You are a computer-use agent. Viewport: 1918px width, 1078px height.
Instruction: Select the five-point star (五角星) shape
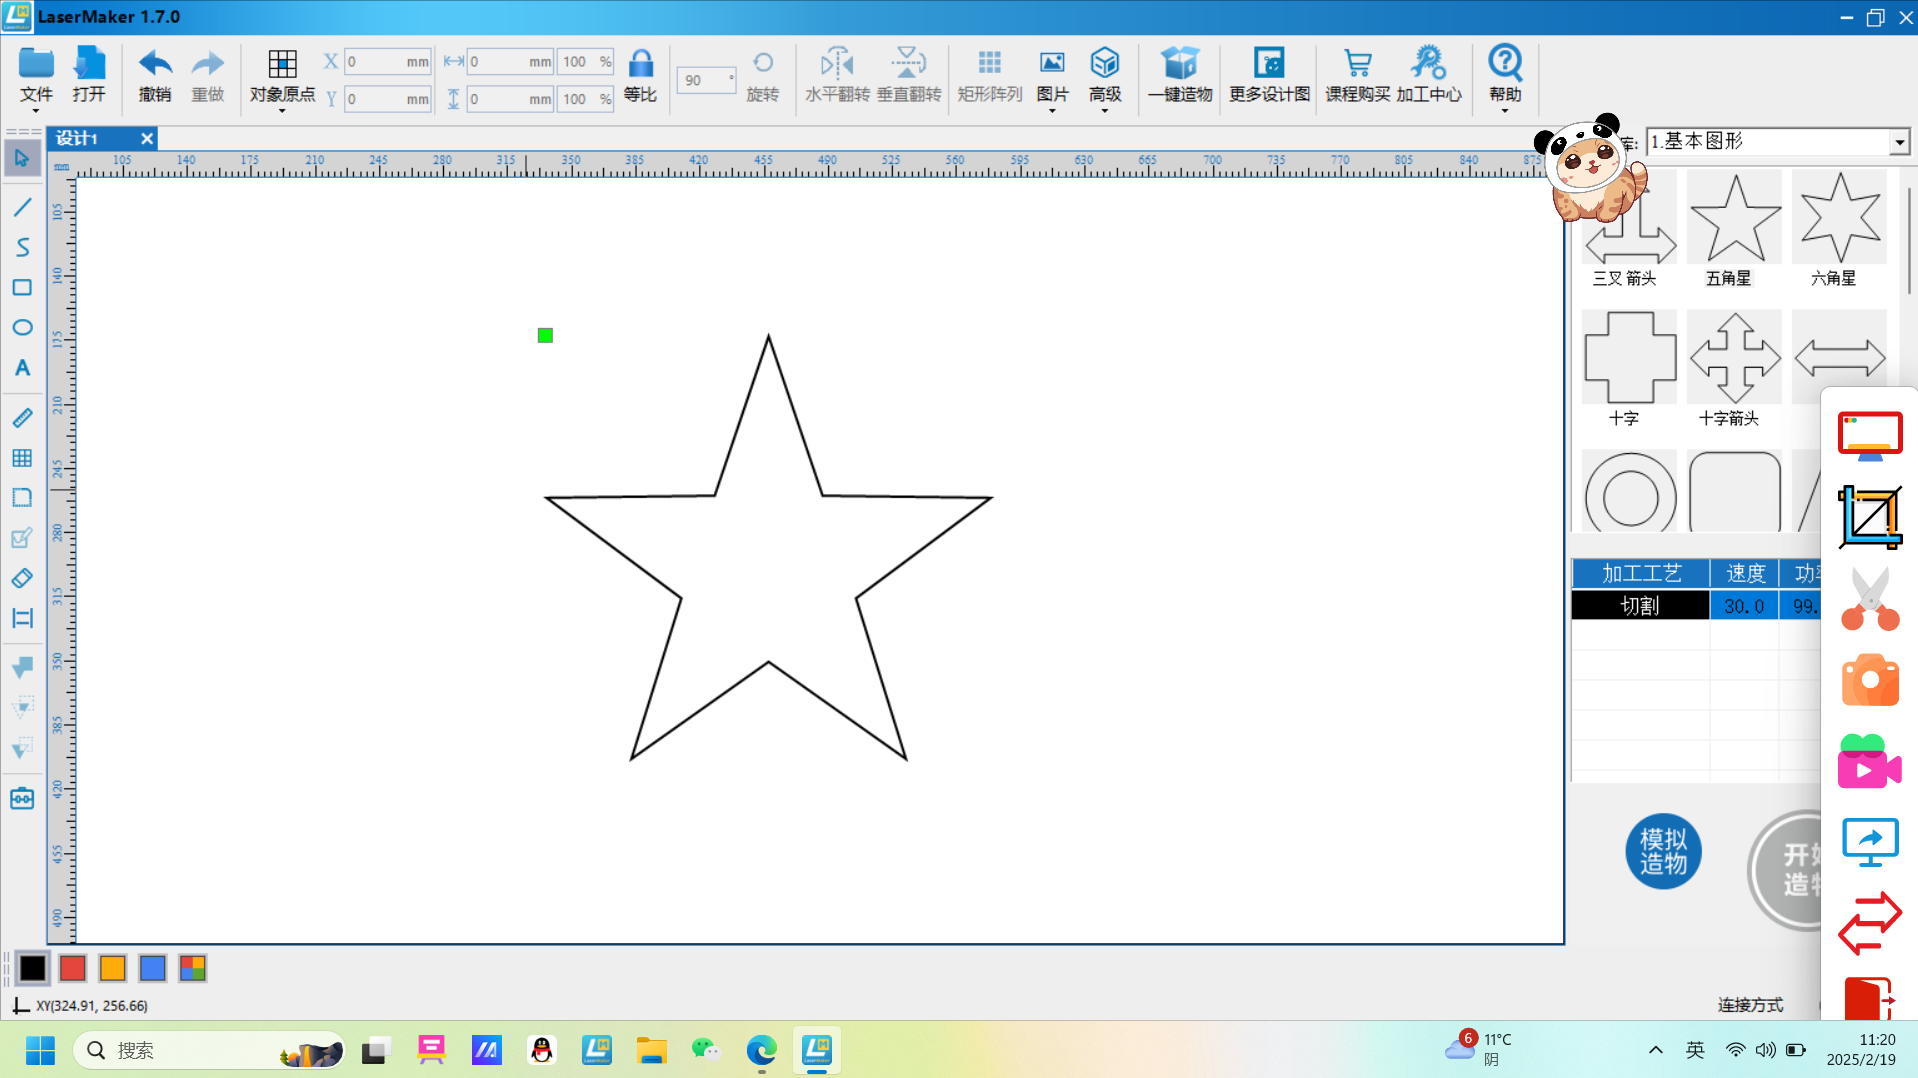[x=1734, y=228]
